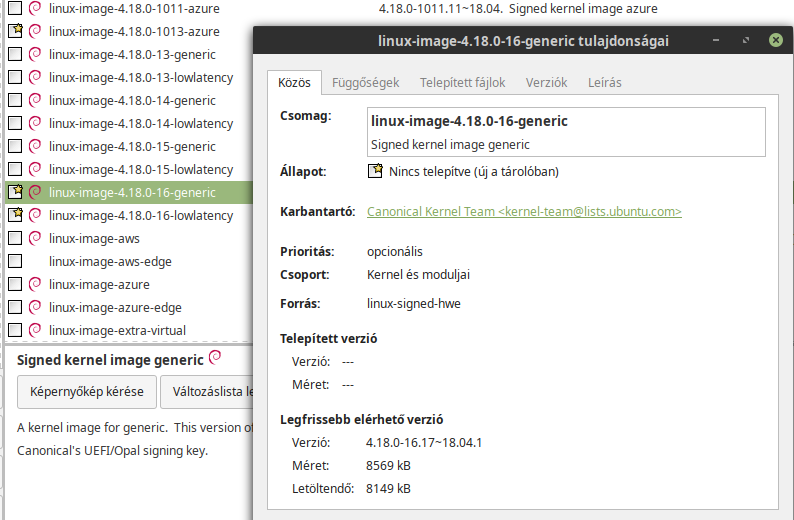Click the package name field in Csomag box
Viewport: 794px width, 520px height.
(566, 132)
